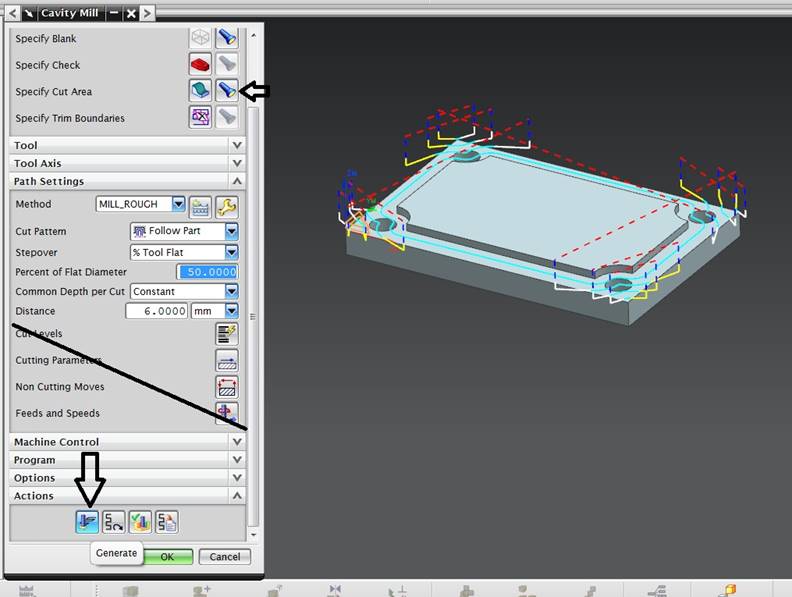The height and width of the screenshot is (597, 792).
Task: Click the Specify Cut Area label
Action: click(x=54, y=91)
